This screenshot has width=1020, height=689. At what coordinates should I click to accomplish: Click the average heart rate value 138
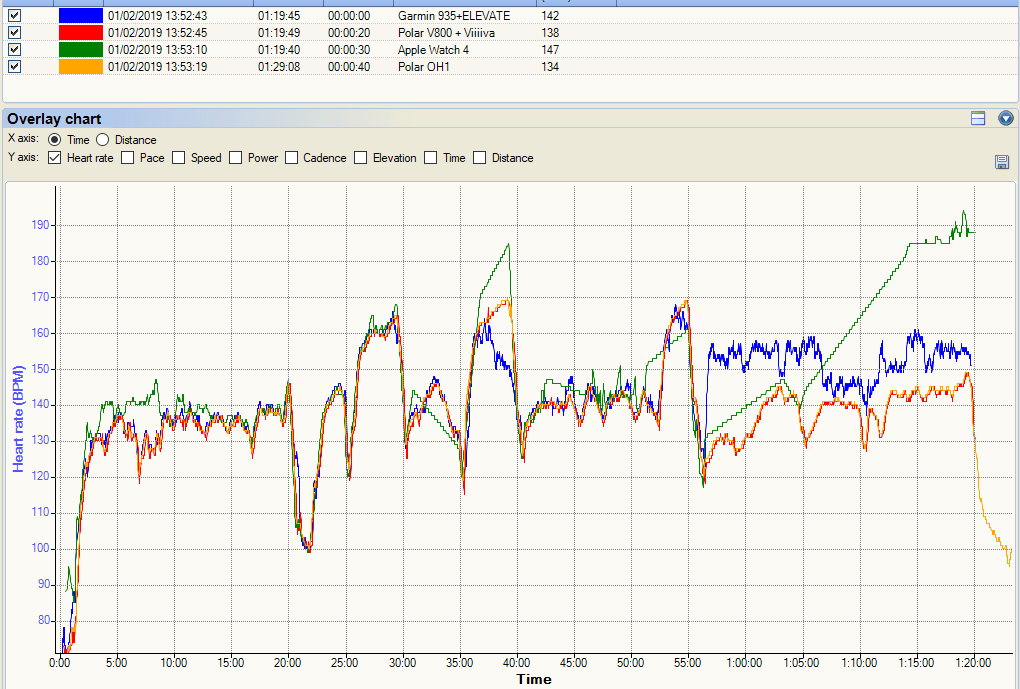point(550,33)
